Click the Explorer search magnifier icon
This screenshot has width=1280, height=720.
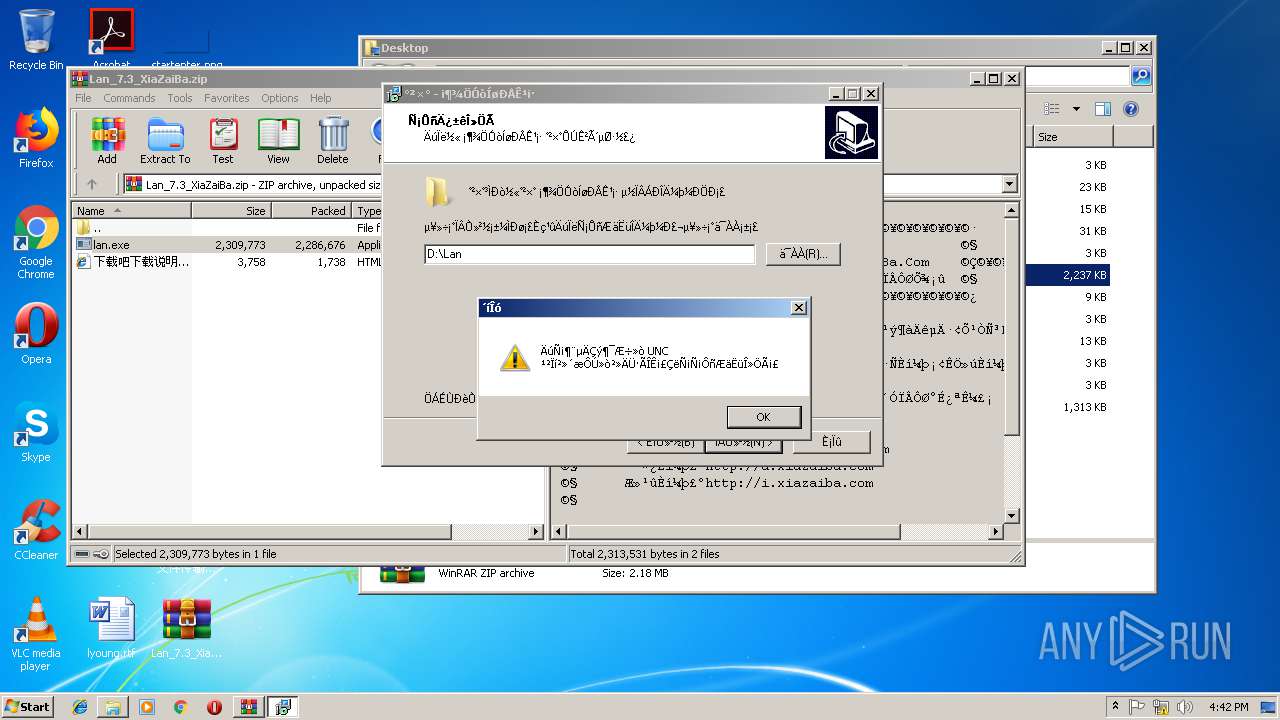(1140, 77)
